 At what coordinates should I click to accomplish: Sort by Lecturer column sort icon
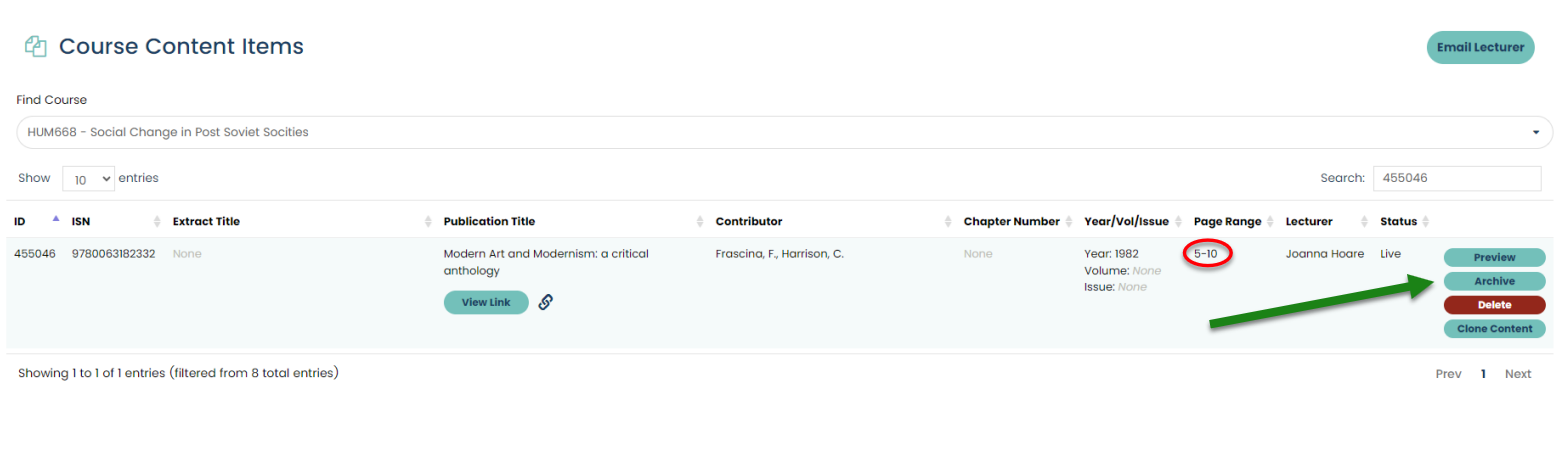point(1364,221)
